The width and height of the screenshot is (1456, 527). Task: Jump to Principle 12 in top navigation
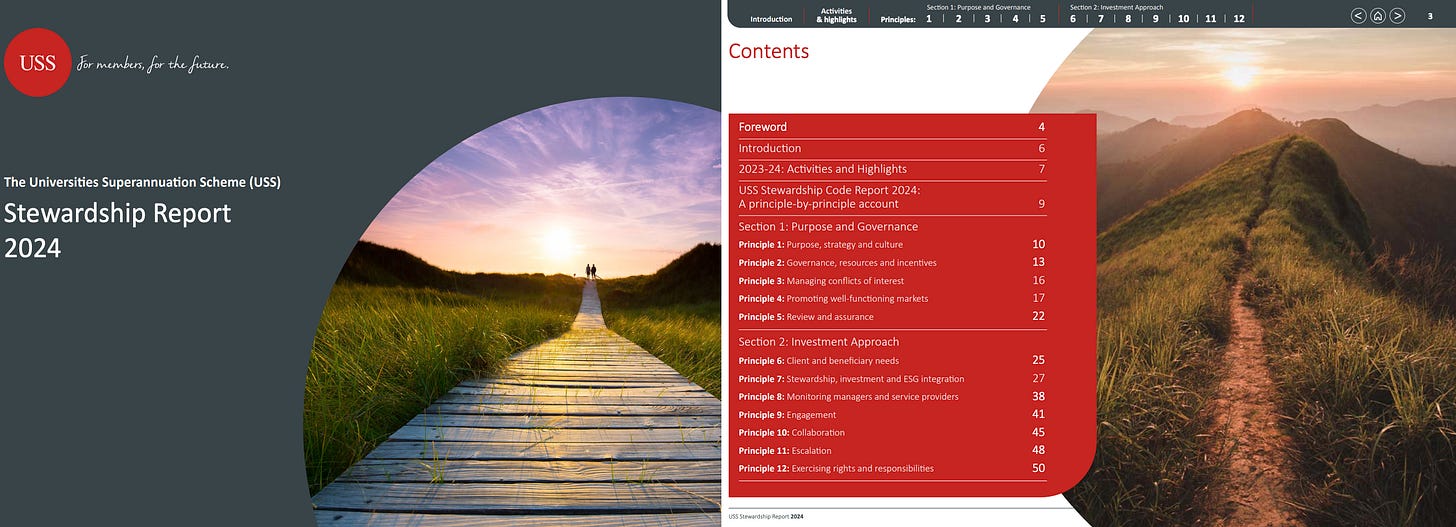[x=1239, y=19]
